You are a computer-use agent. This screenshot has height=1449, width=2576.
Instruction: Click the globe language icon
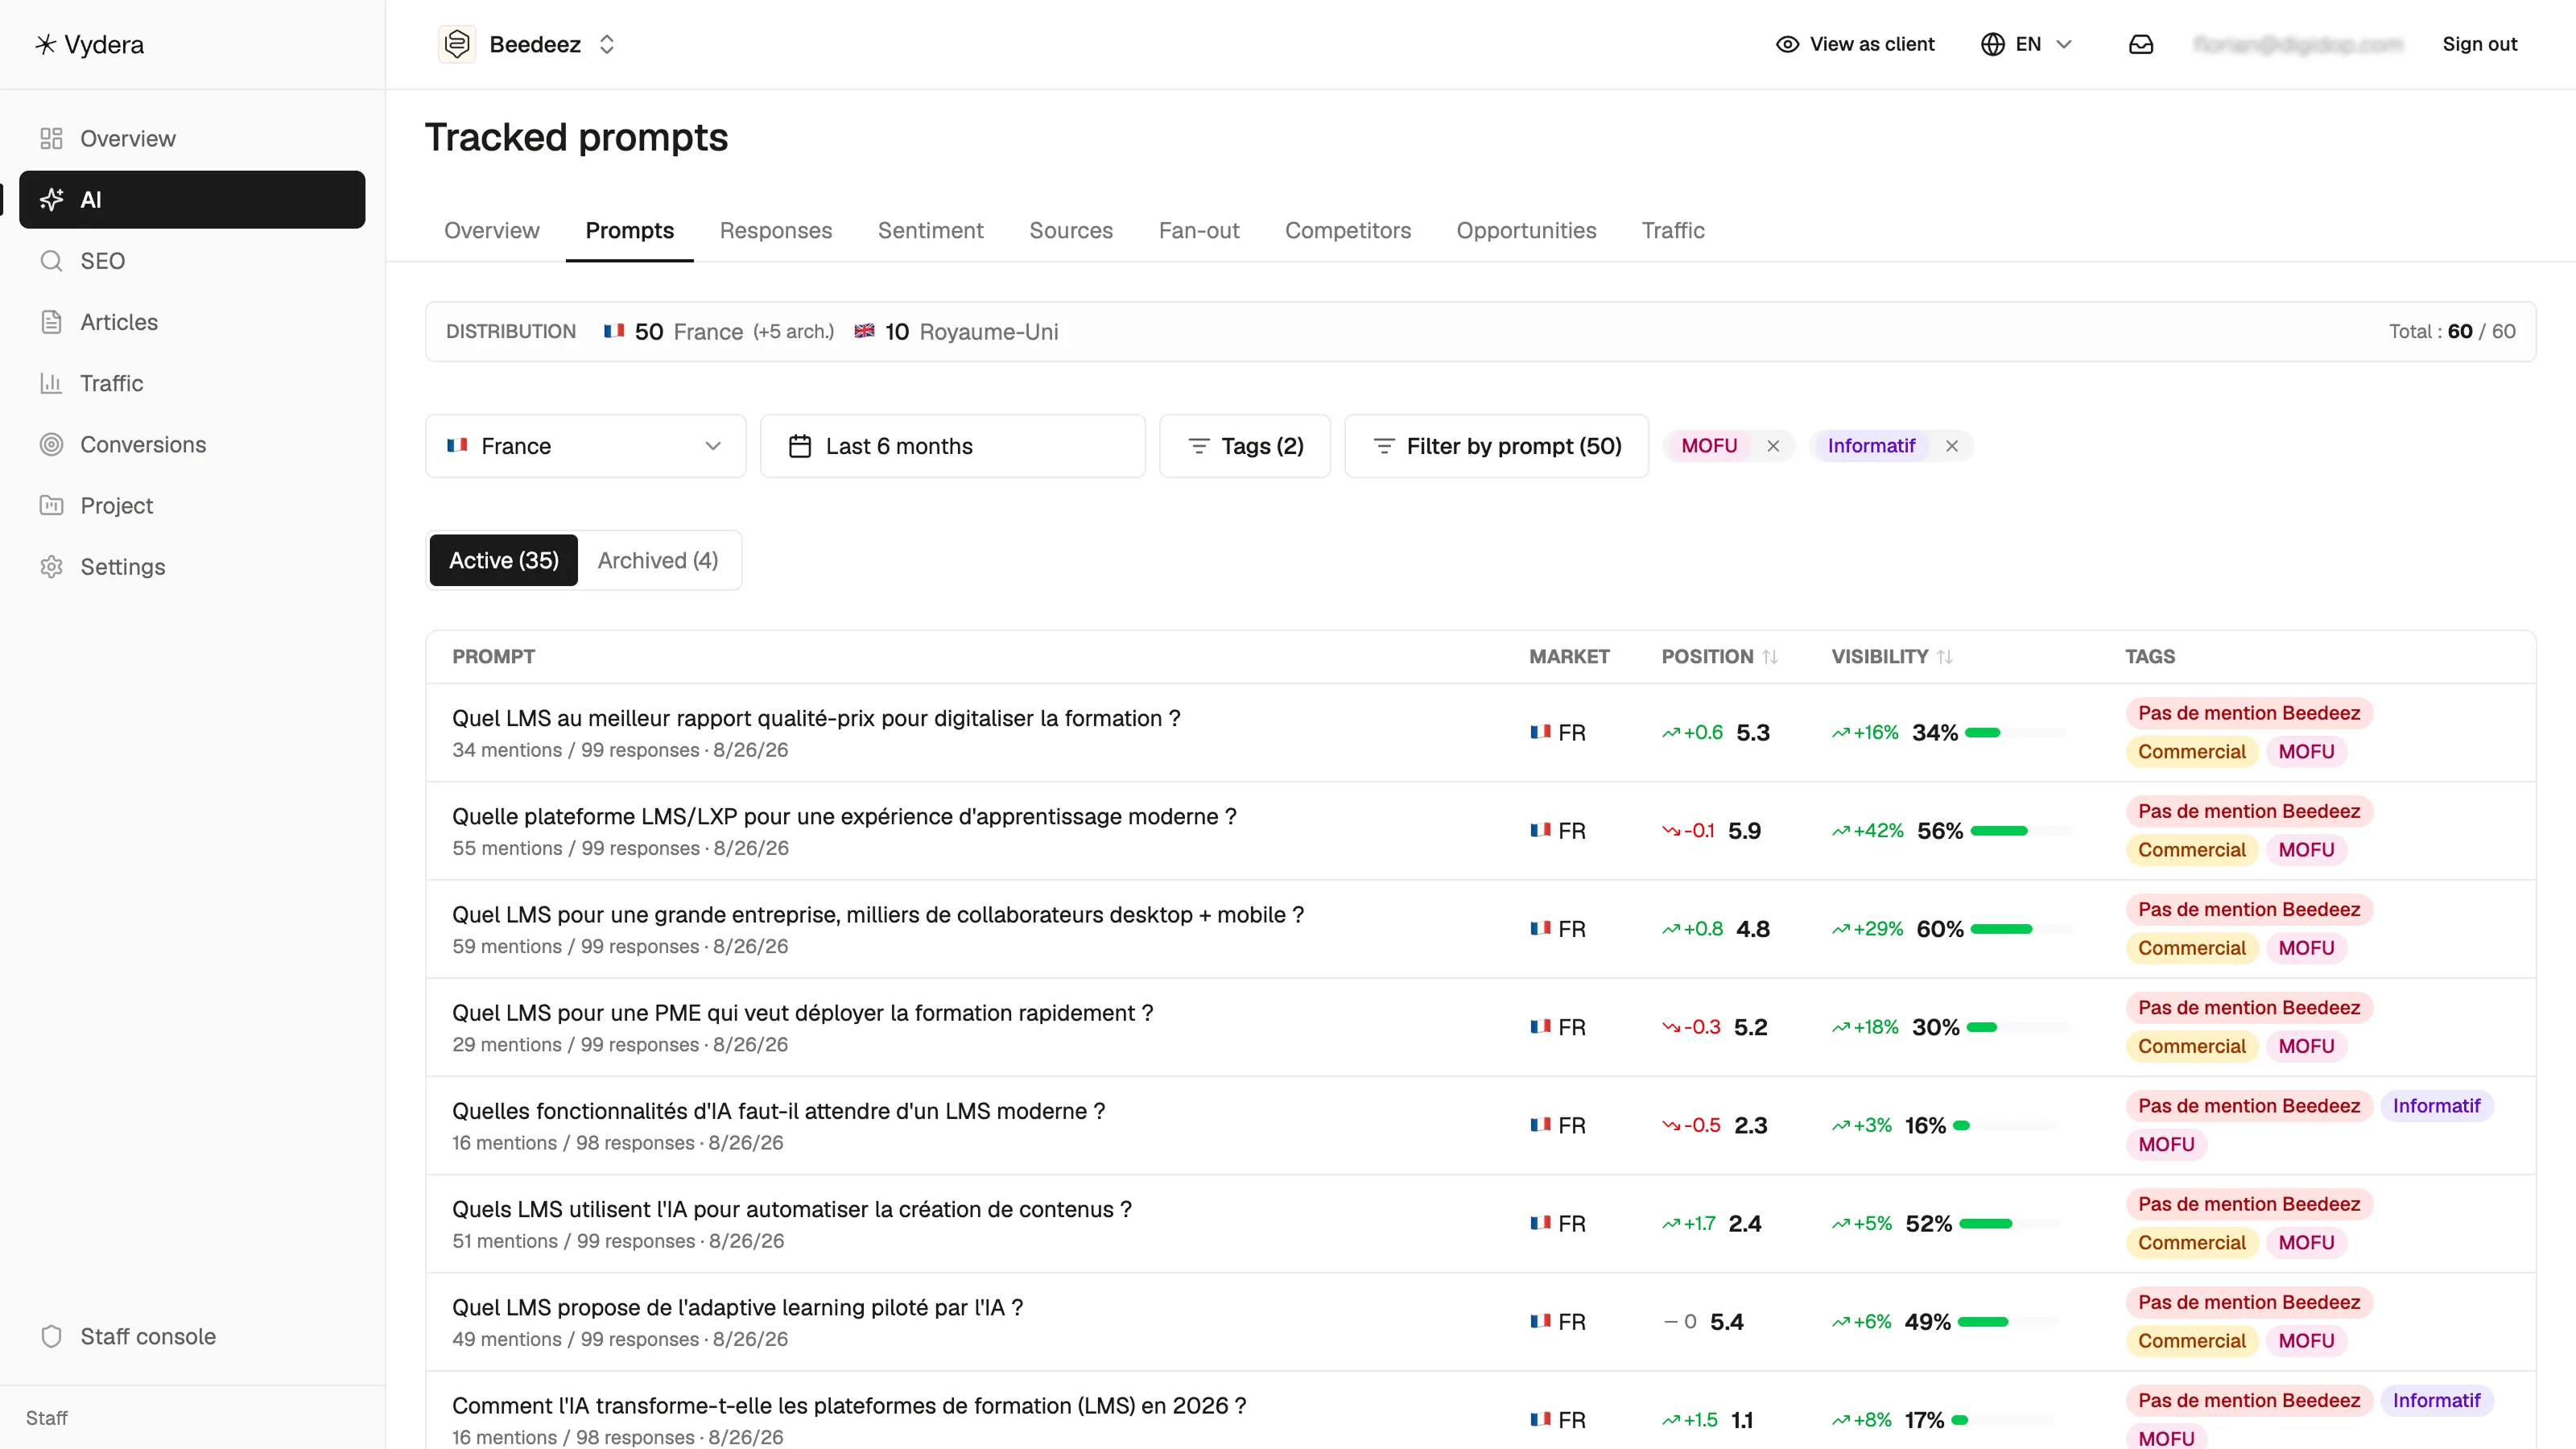point(1992,44)
